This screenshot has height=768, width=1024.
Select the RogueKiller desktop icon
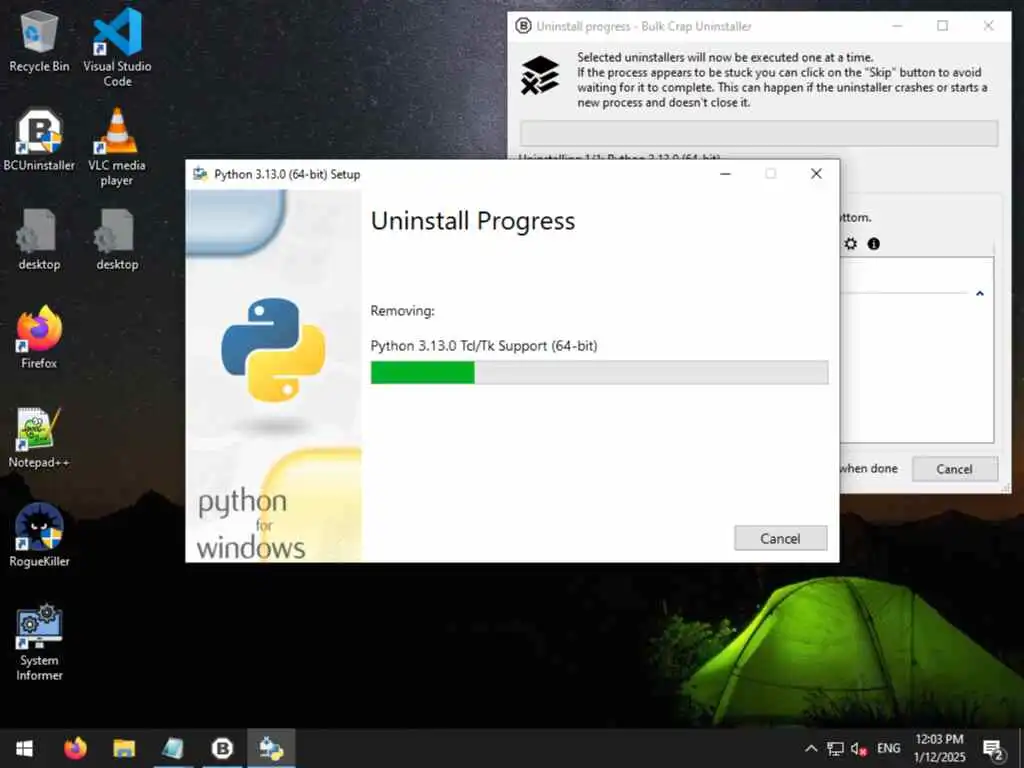coord(39,536)
